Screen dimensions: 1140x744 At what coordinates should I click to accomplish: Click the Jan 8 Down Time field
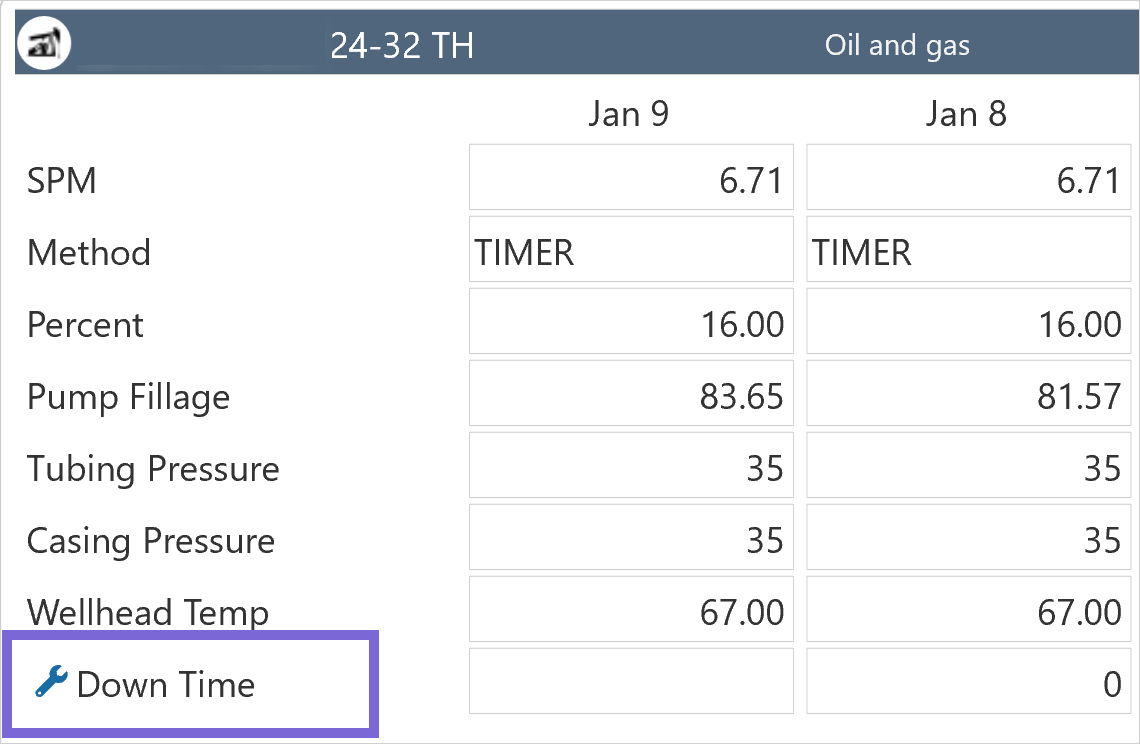click(968, 684)
